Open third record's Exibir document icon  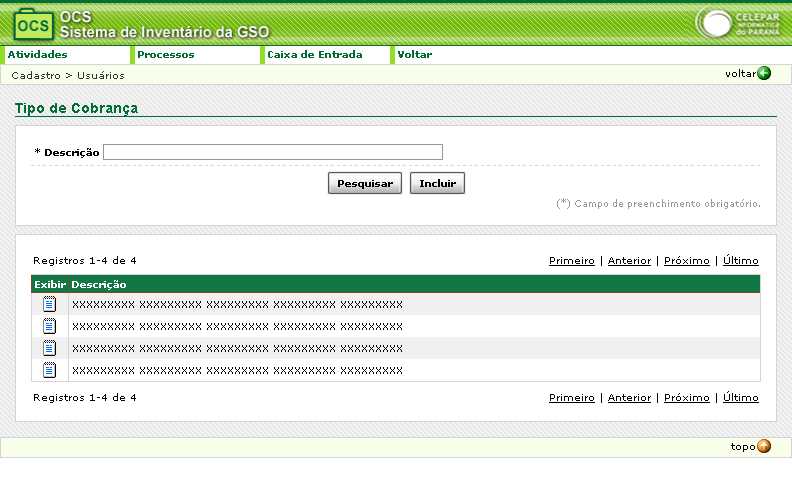point(49,348)
